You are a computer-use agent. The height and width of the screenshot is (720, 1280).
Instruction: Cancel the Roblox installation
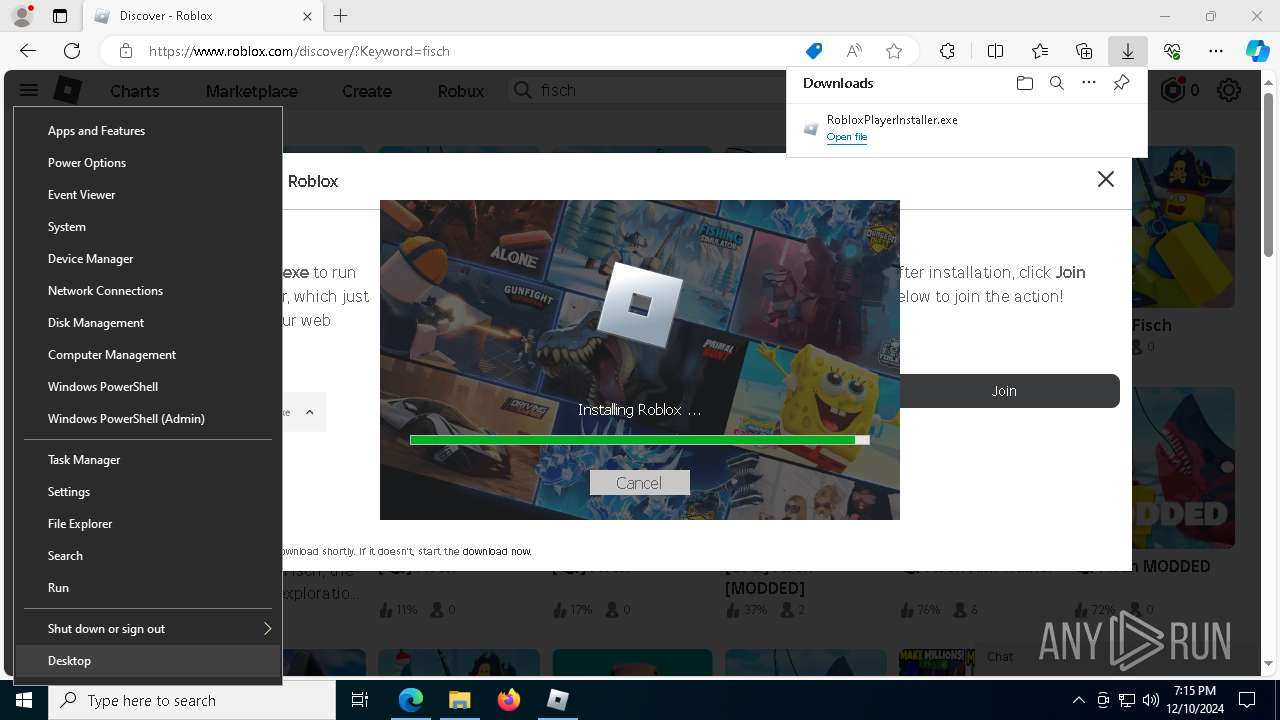pos(639,483)
